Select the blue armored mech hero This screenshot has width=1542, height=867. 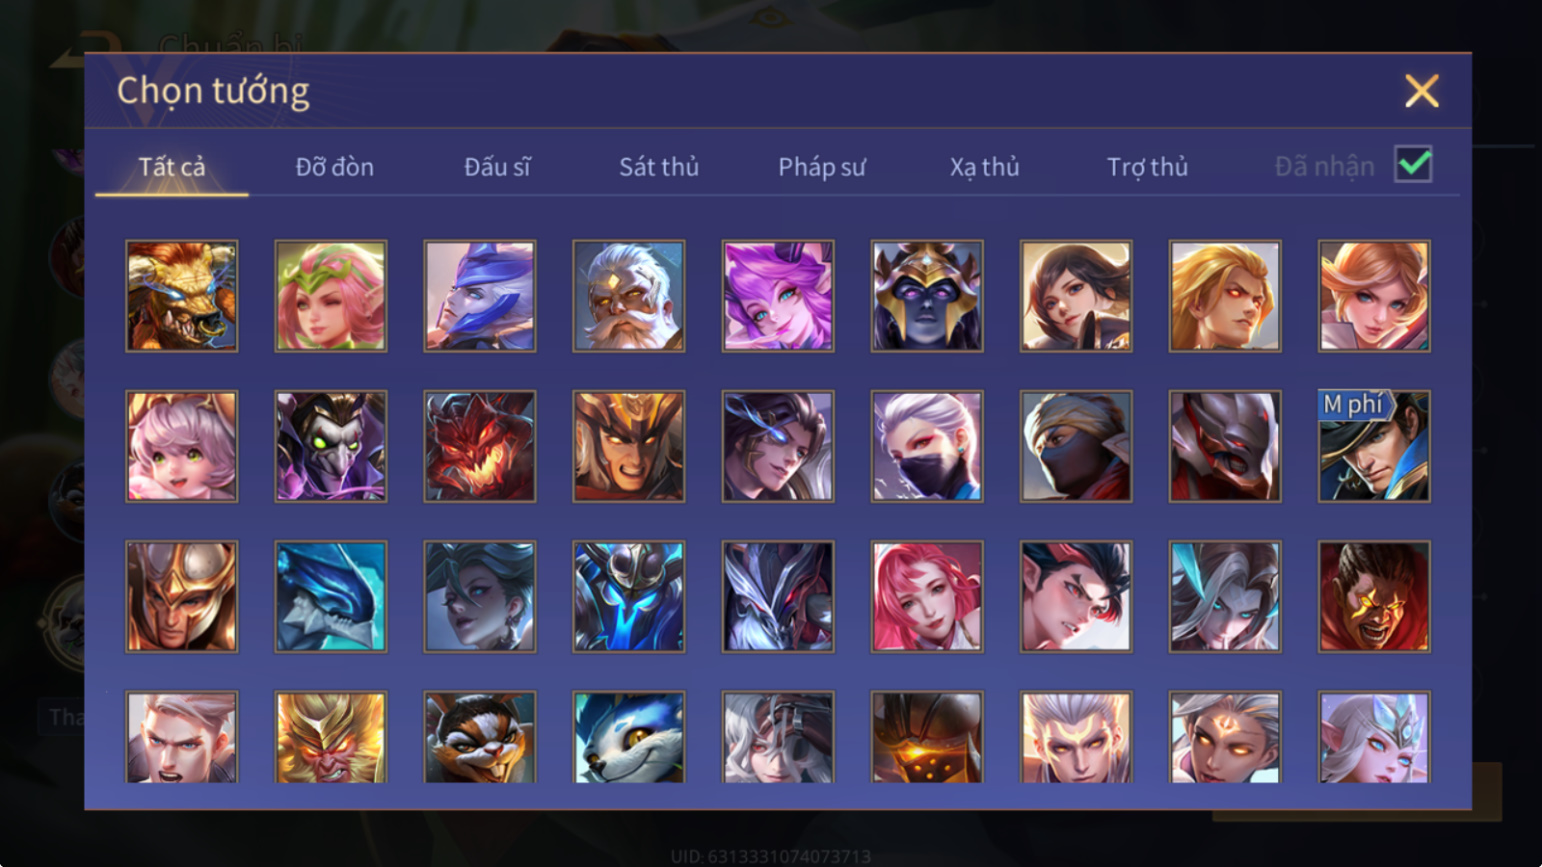(629, 597)
